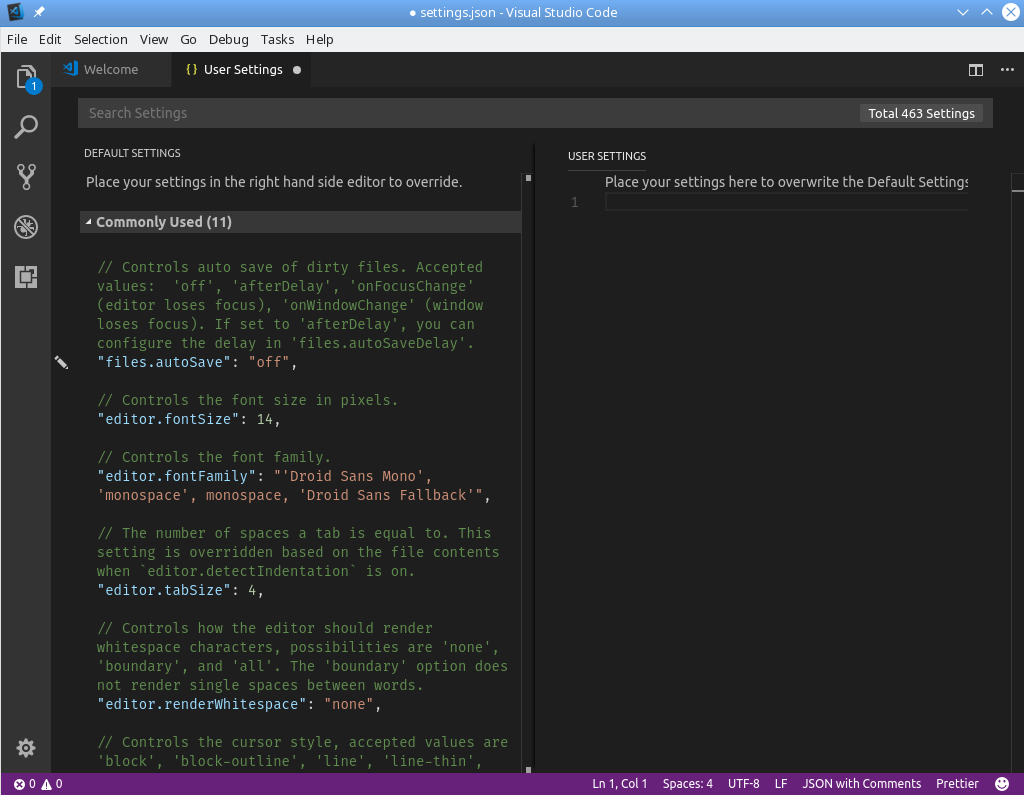Open the Search view icon
Viewport: 1024px width, 795px height.
[26, 127]
